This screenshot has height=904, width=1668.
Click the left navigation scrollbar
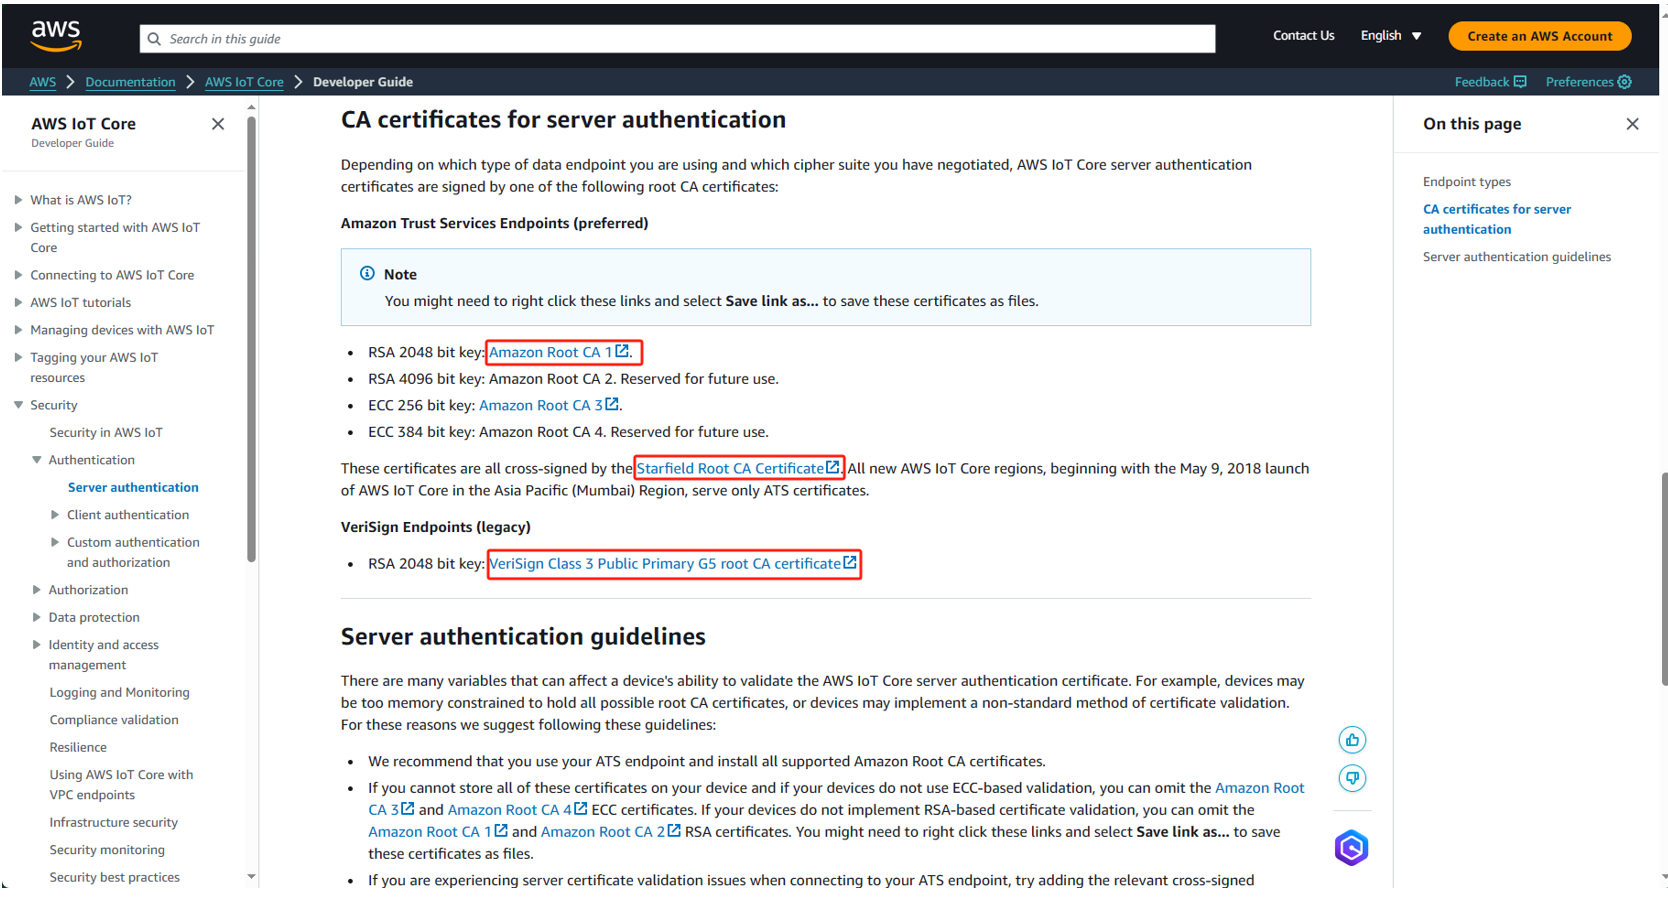(251, 340)
